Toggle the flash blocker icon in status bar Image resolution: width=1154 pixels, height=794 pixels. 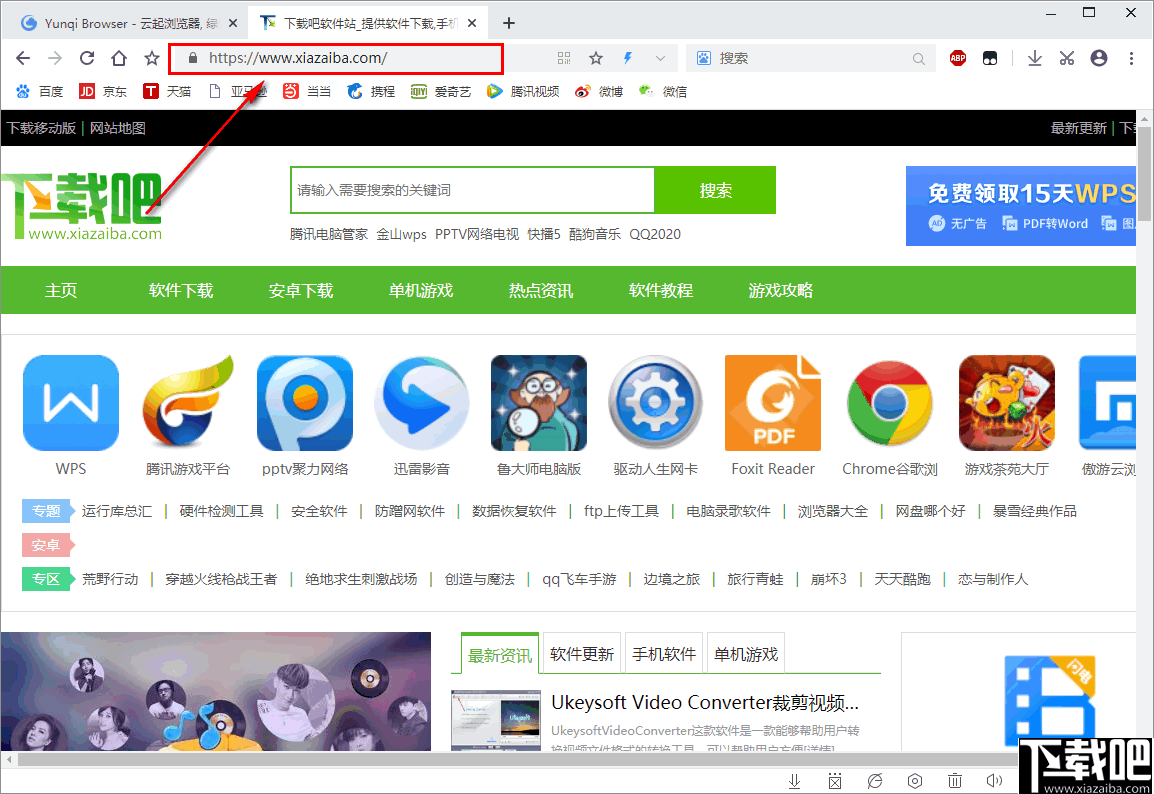(x=875, y=781)
